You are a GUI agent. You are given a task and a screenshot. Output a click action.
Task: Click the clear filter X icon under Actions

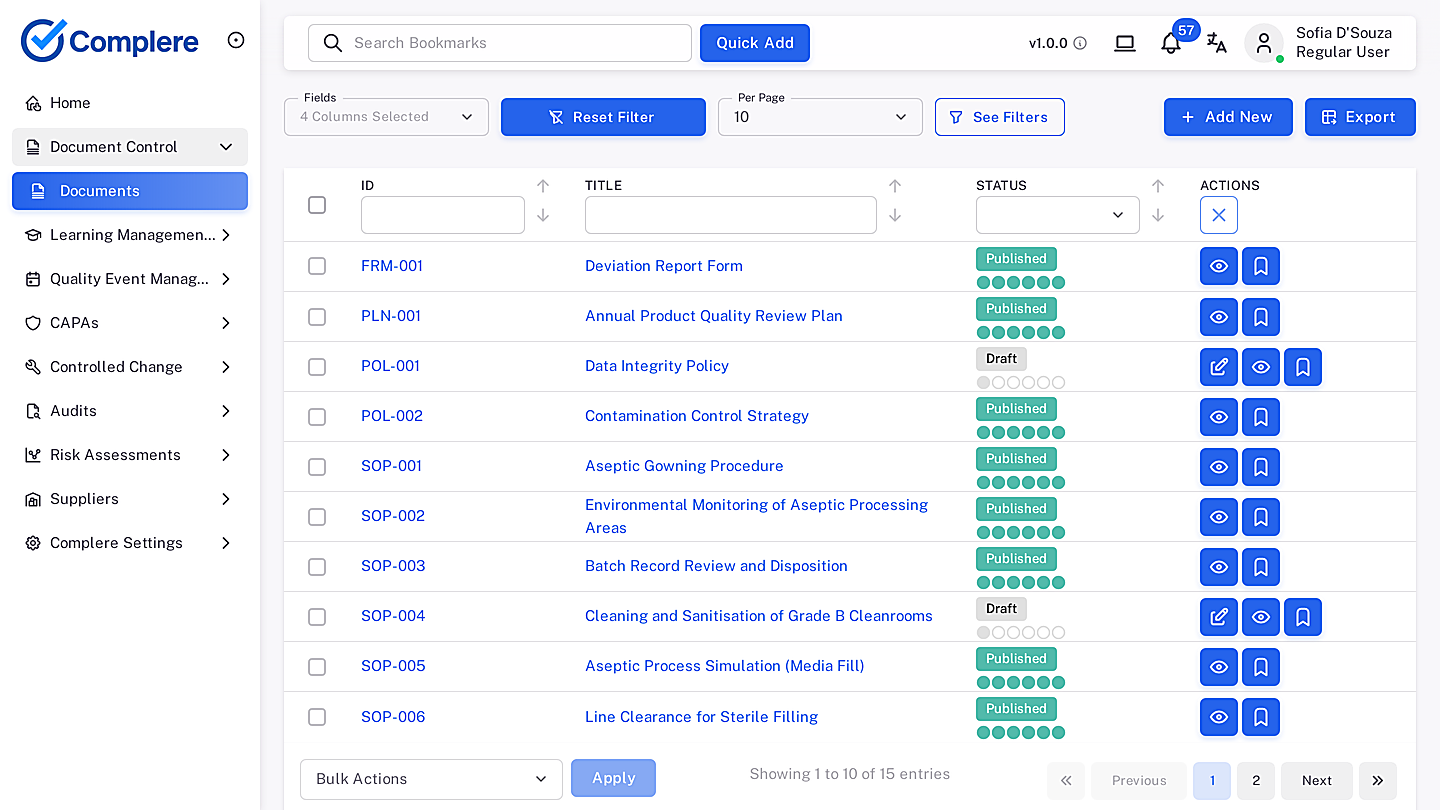[1219, 215]
